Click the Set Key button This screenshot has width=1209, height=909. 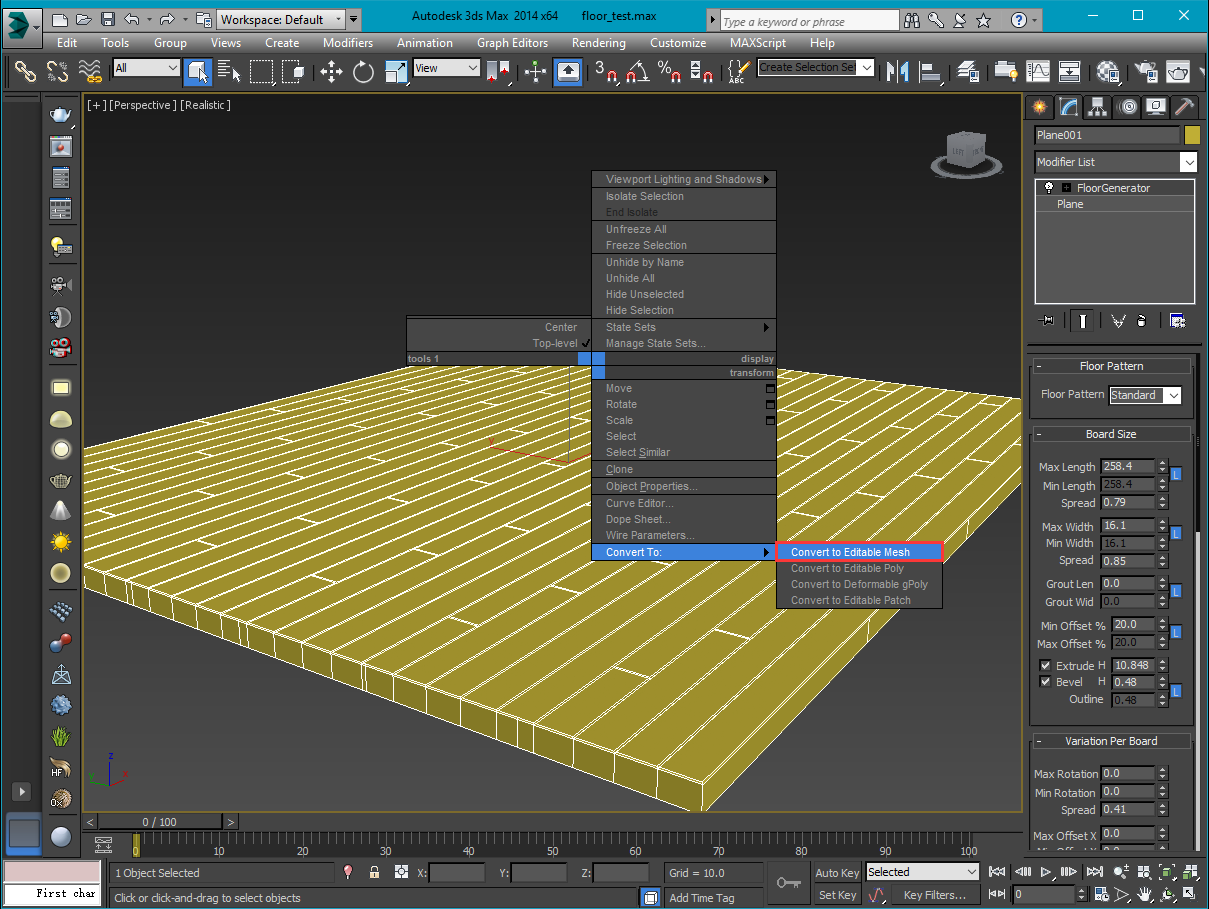click(837, 895)
